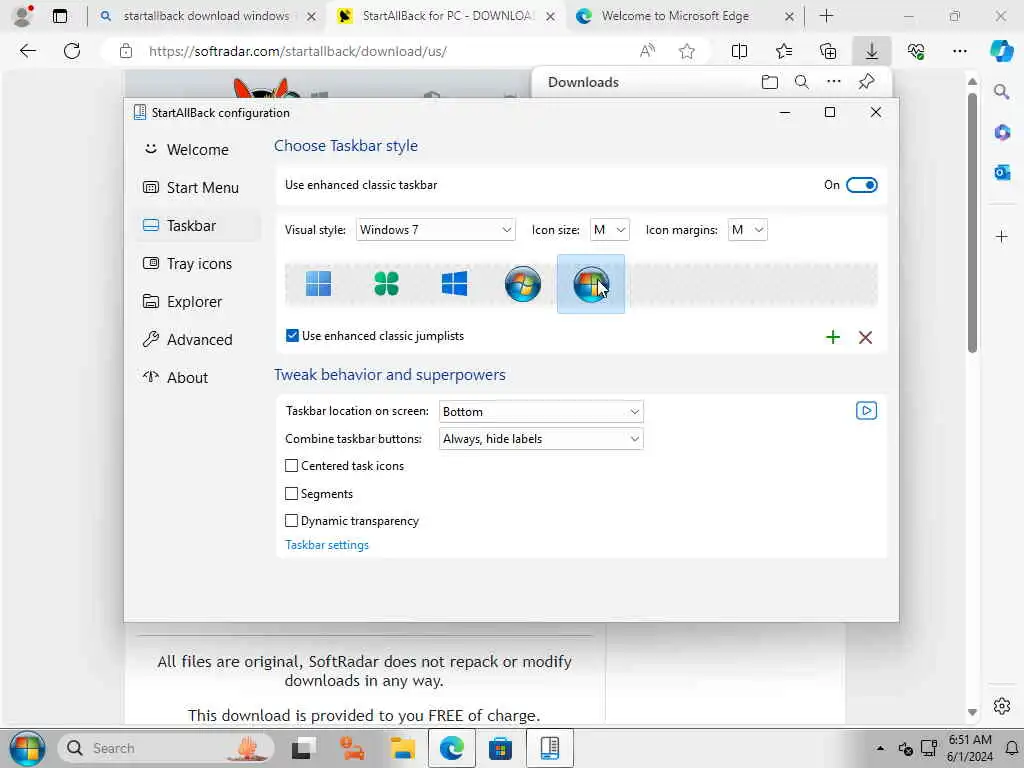Image resolution: width=1024 pixels, height=768 pixels.
Task: Open the Icon size dropdown
Action: [x=609, y=230]
